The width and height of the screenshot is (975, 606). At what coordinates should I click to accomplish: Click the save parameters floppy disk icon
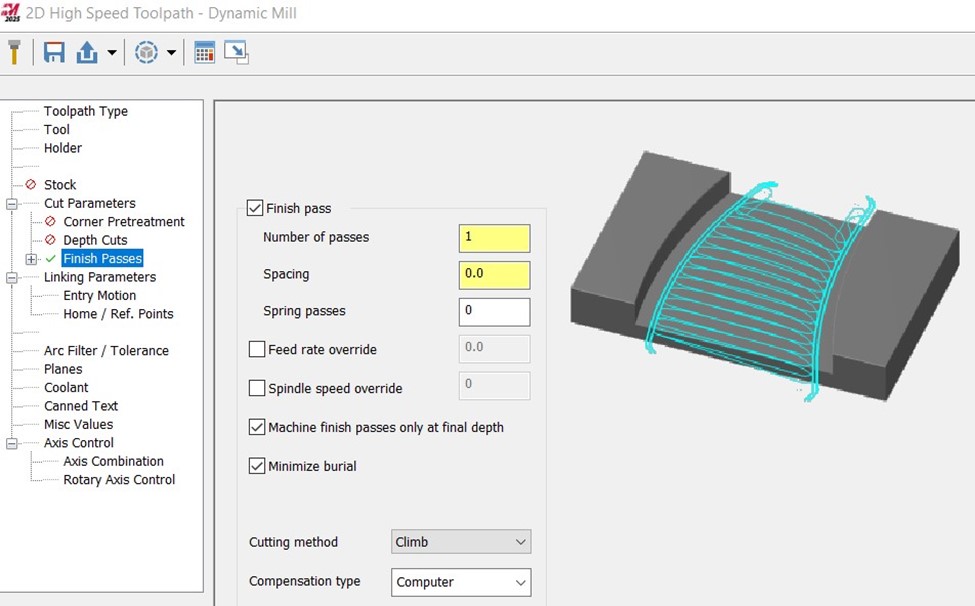pos(54,52)
